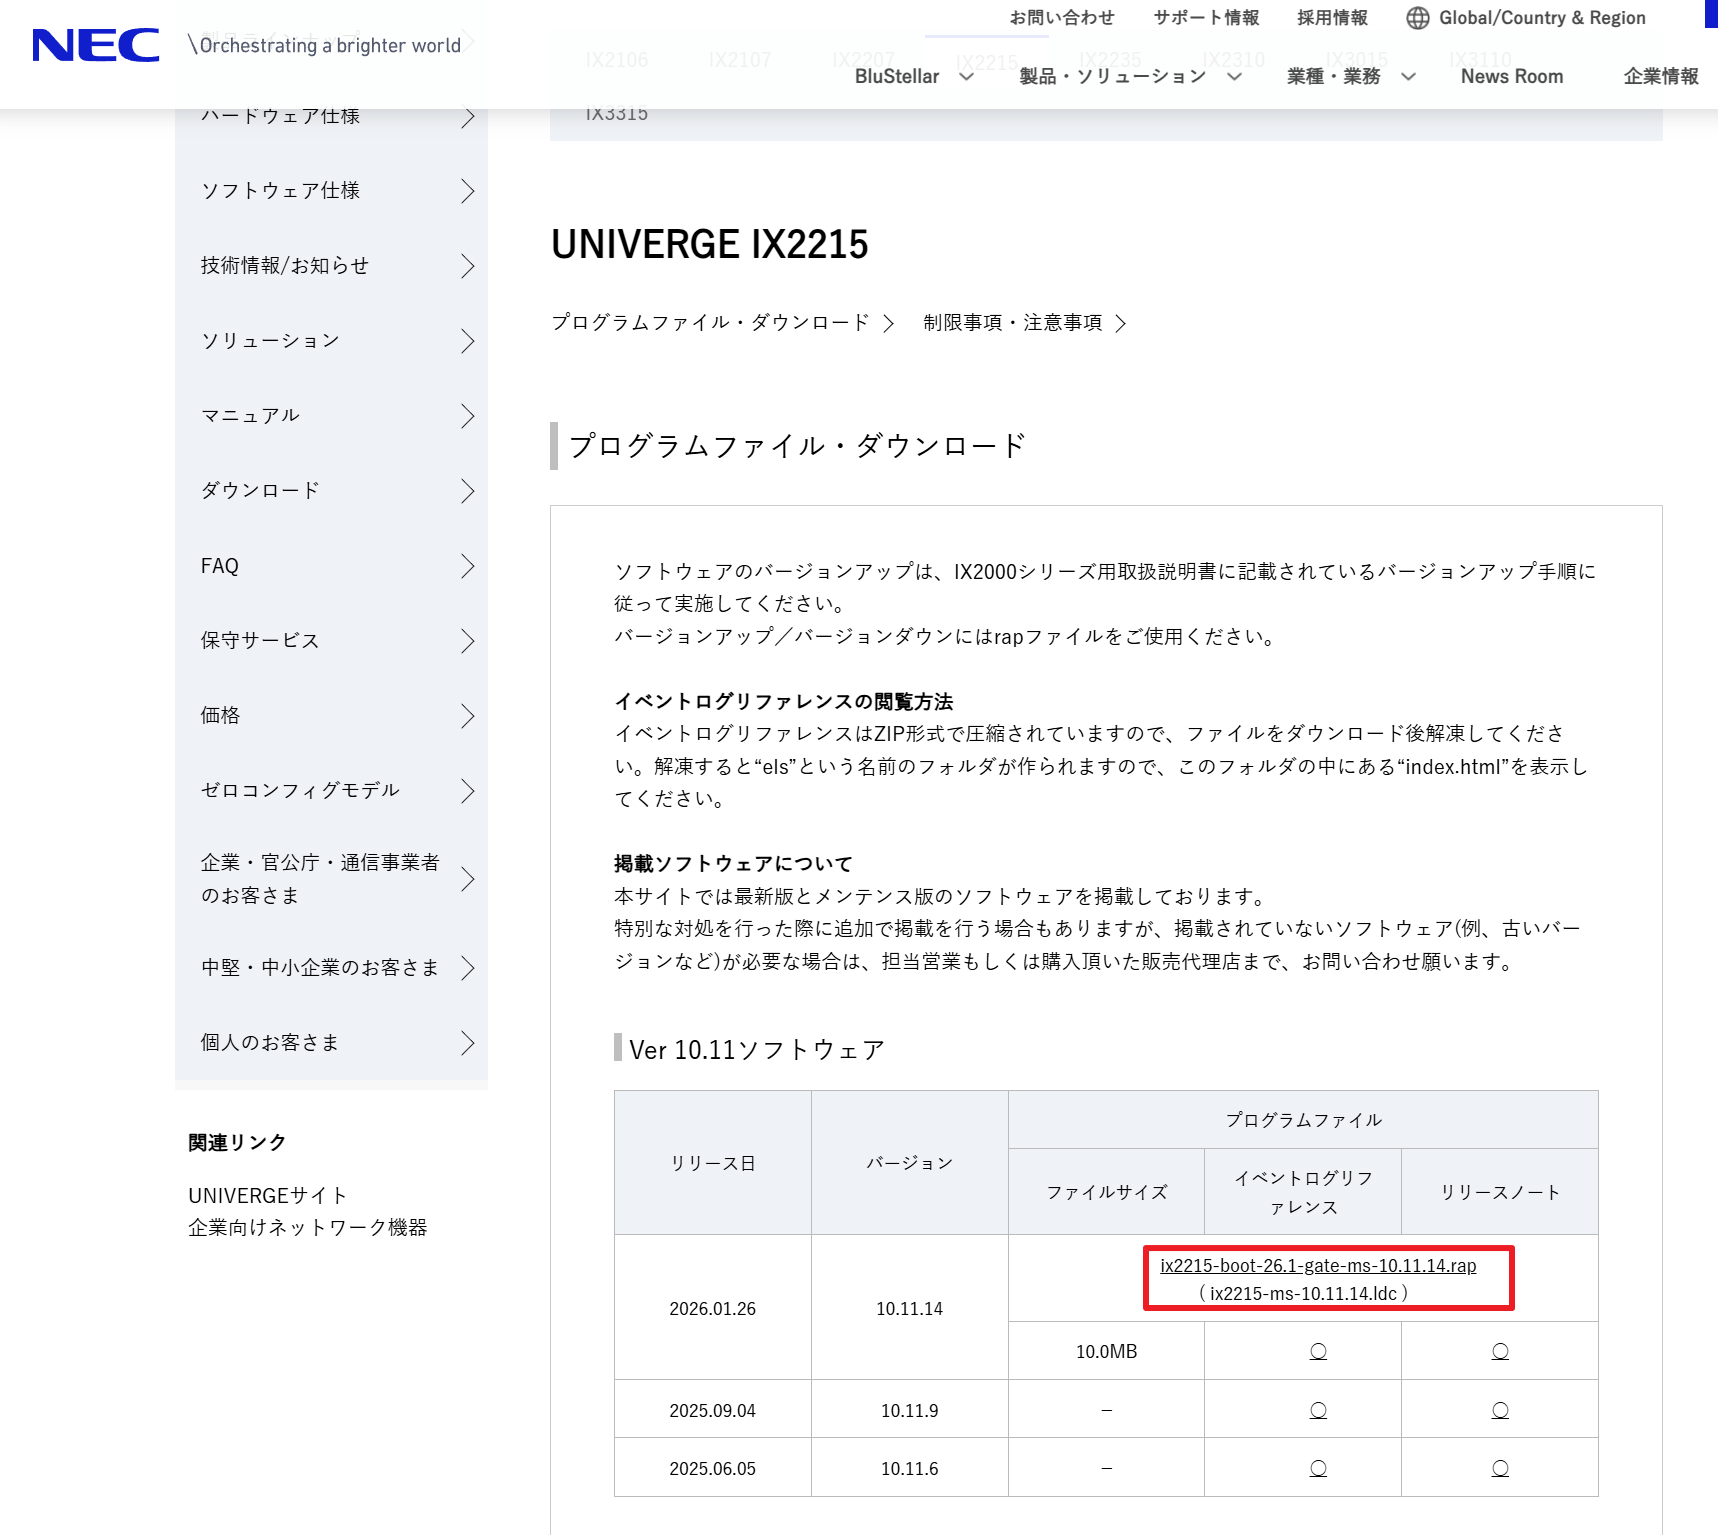The width and height of the screenshot is (1718, 1535).
Task: Click the NEC logo
Action: (96, 46)
